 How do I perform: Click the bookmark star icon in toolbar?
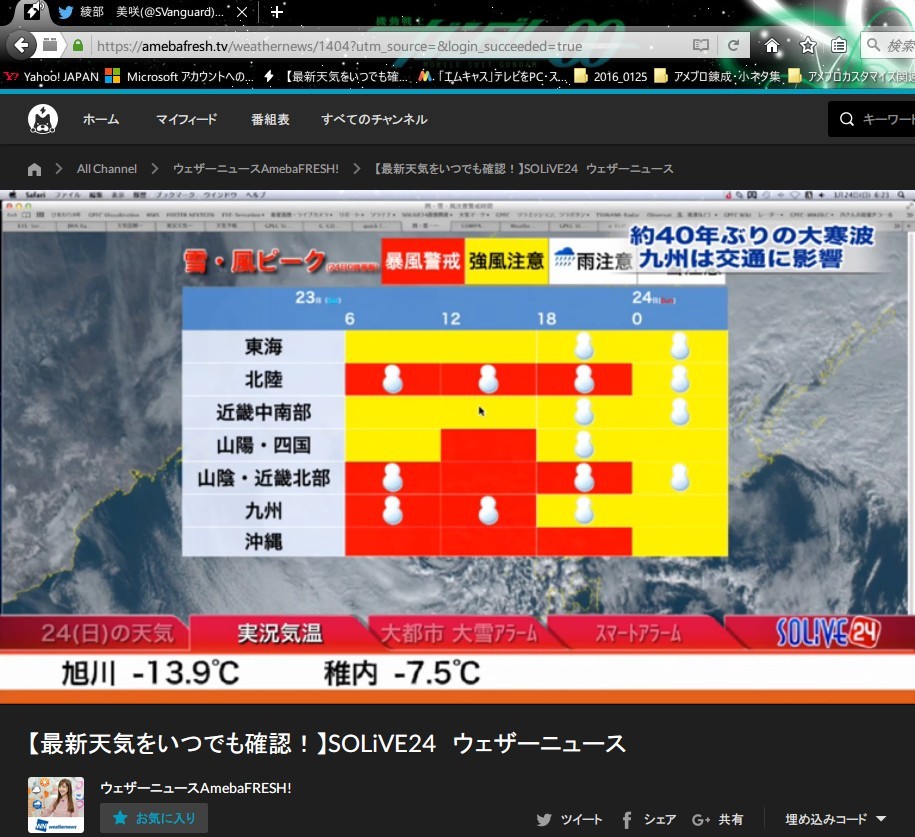[x=808, y=46]
